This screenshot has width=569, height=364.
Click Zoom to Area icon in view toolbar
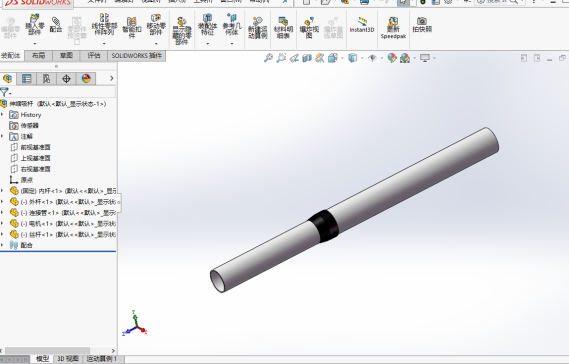(x=281, y=58)
